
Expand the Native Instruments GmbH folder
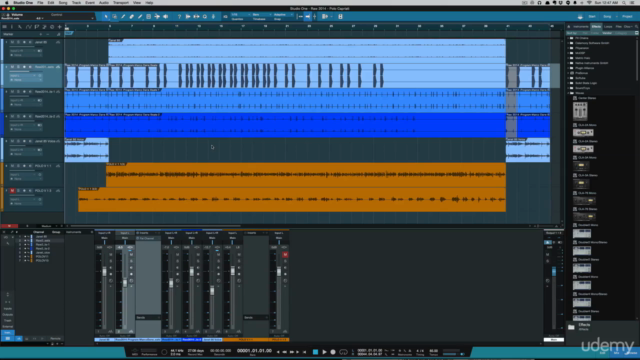click(569, 63)
